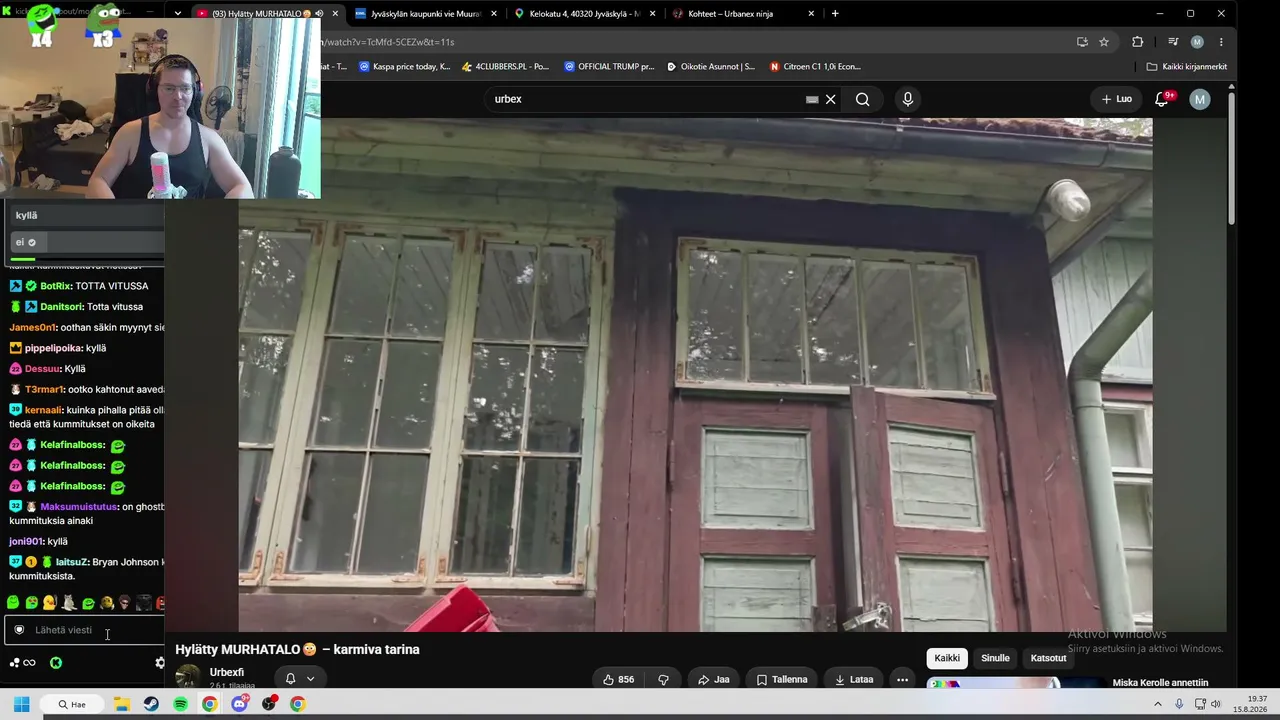Dislike the Hylätty MURHATALO video
1280x720 pixels.
click(x=663, y=680)
